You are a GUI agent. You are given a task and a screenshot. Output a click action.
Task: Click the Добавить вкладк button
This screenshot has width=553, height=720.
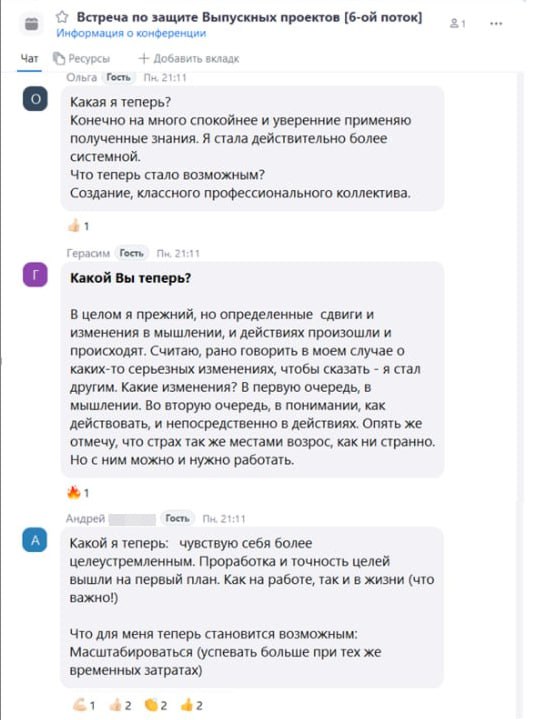(189, 58)
